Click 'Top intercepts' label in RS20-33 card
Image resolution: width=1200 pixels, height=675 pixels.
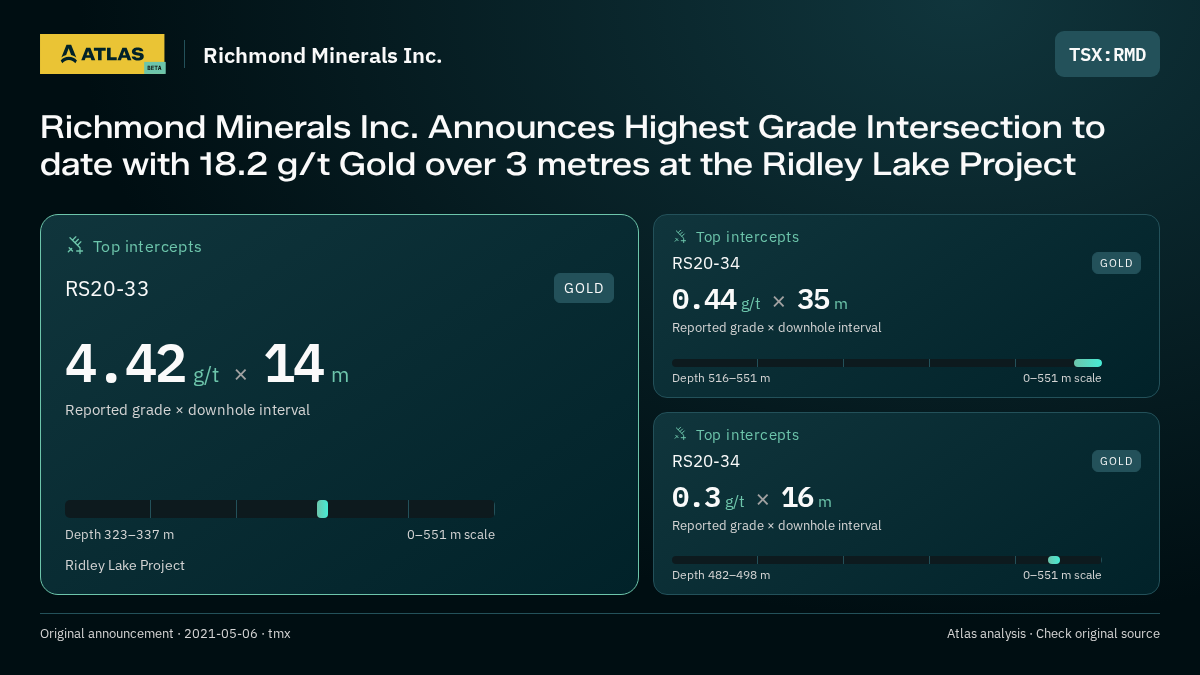[x=147, y=246]
